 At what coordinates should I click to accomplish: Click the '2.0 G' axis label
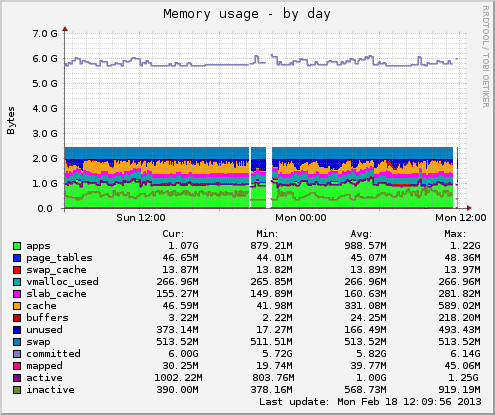point(45,159)
